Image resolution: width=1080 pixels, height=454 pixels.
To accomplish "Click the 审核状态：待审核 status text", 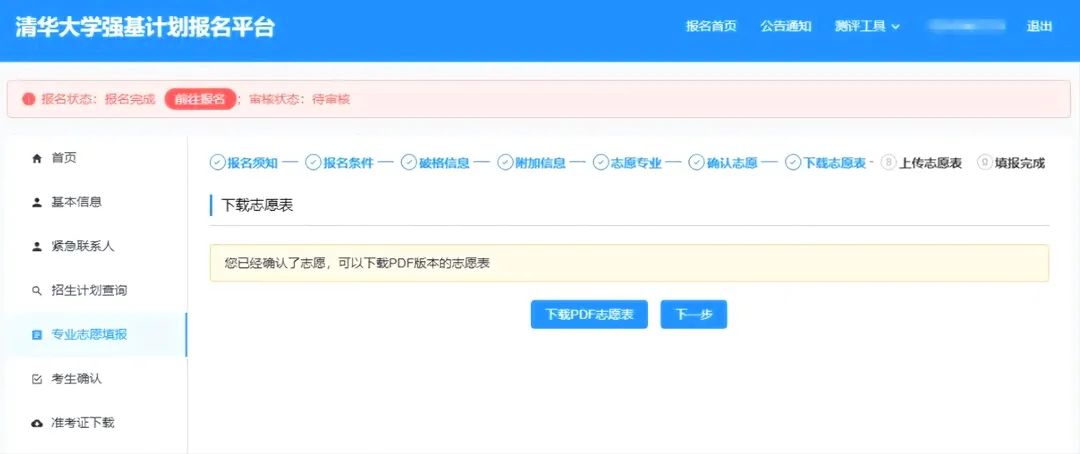I will coord(300,99).
